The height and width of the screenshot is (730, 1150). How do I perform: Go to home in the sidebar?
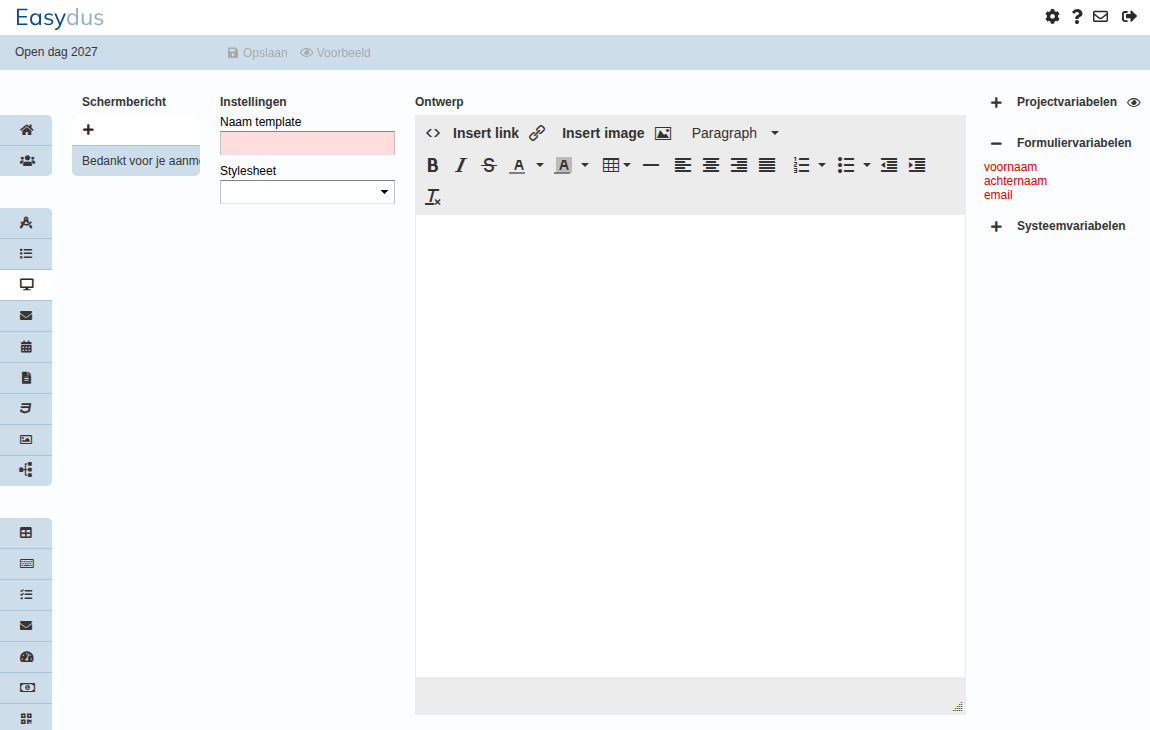click(26, 130)
